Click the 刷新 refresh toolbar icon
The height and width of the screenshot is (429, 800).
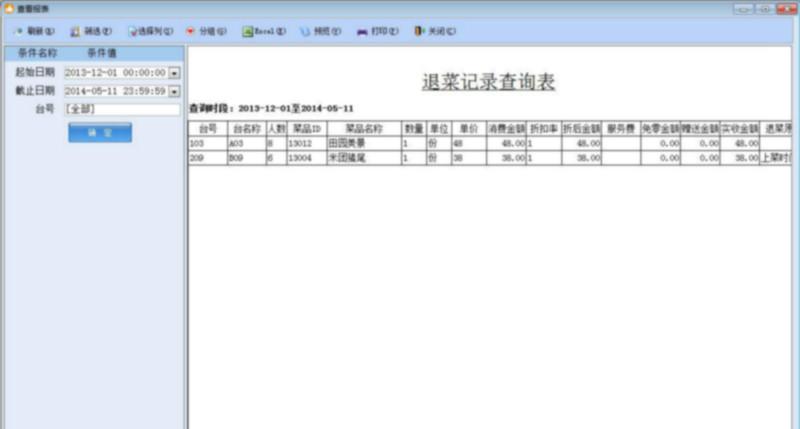coord(20,31)
